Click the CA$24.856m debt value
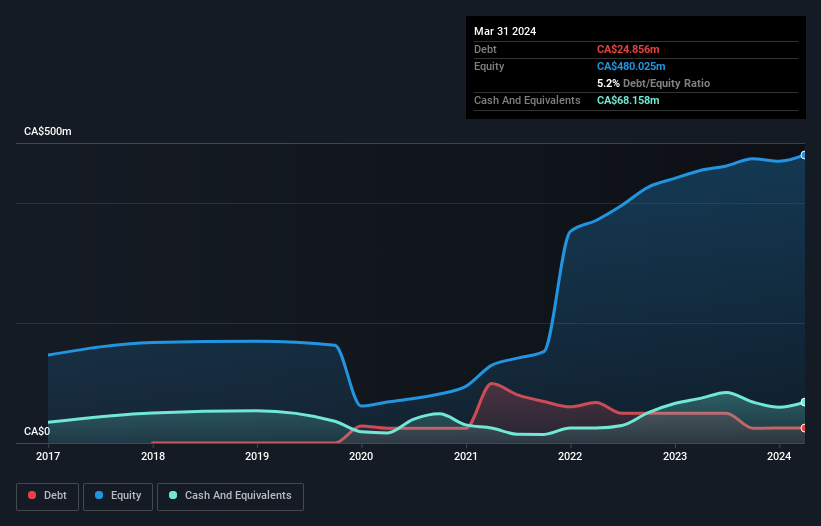 coord(628,49)
